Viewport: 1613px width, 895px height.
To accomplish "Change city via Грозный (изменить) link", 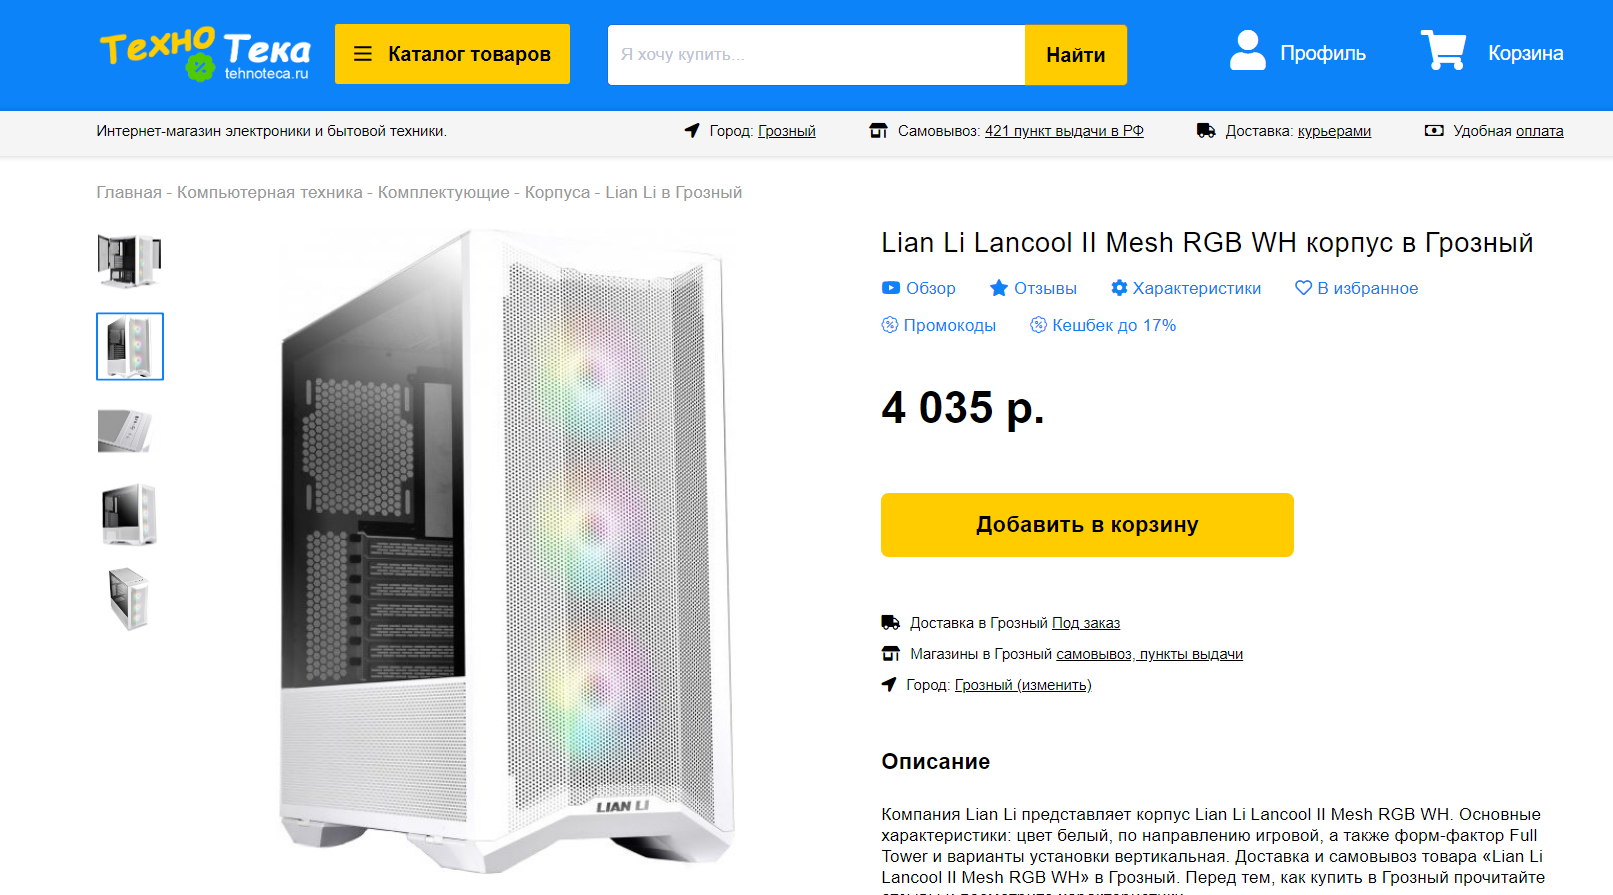I will 1023,685.
